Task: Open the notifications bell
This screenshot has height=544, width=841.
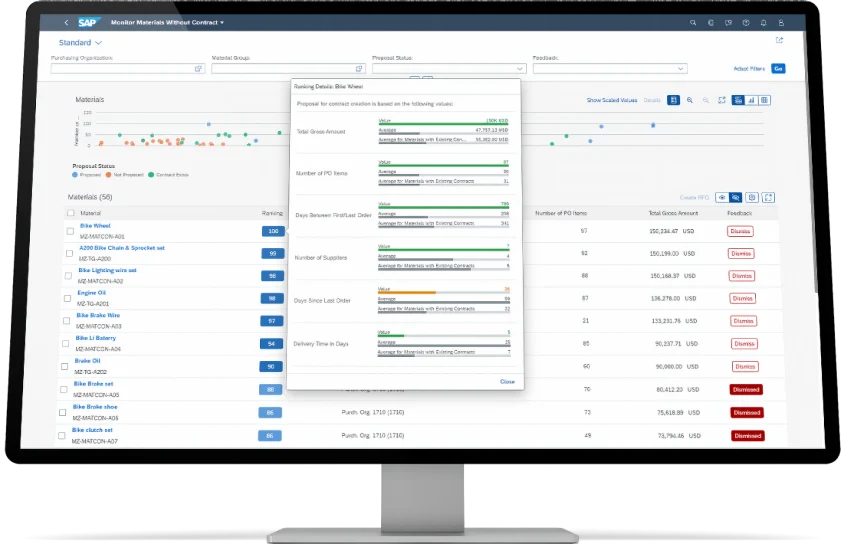Action: (x=763, y=22)
